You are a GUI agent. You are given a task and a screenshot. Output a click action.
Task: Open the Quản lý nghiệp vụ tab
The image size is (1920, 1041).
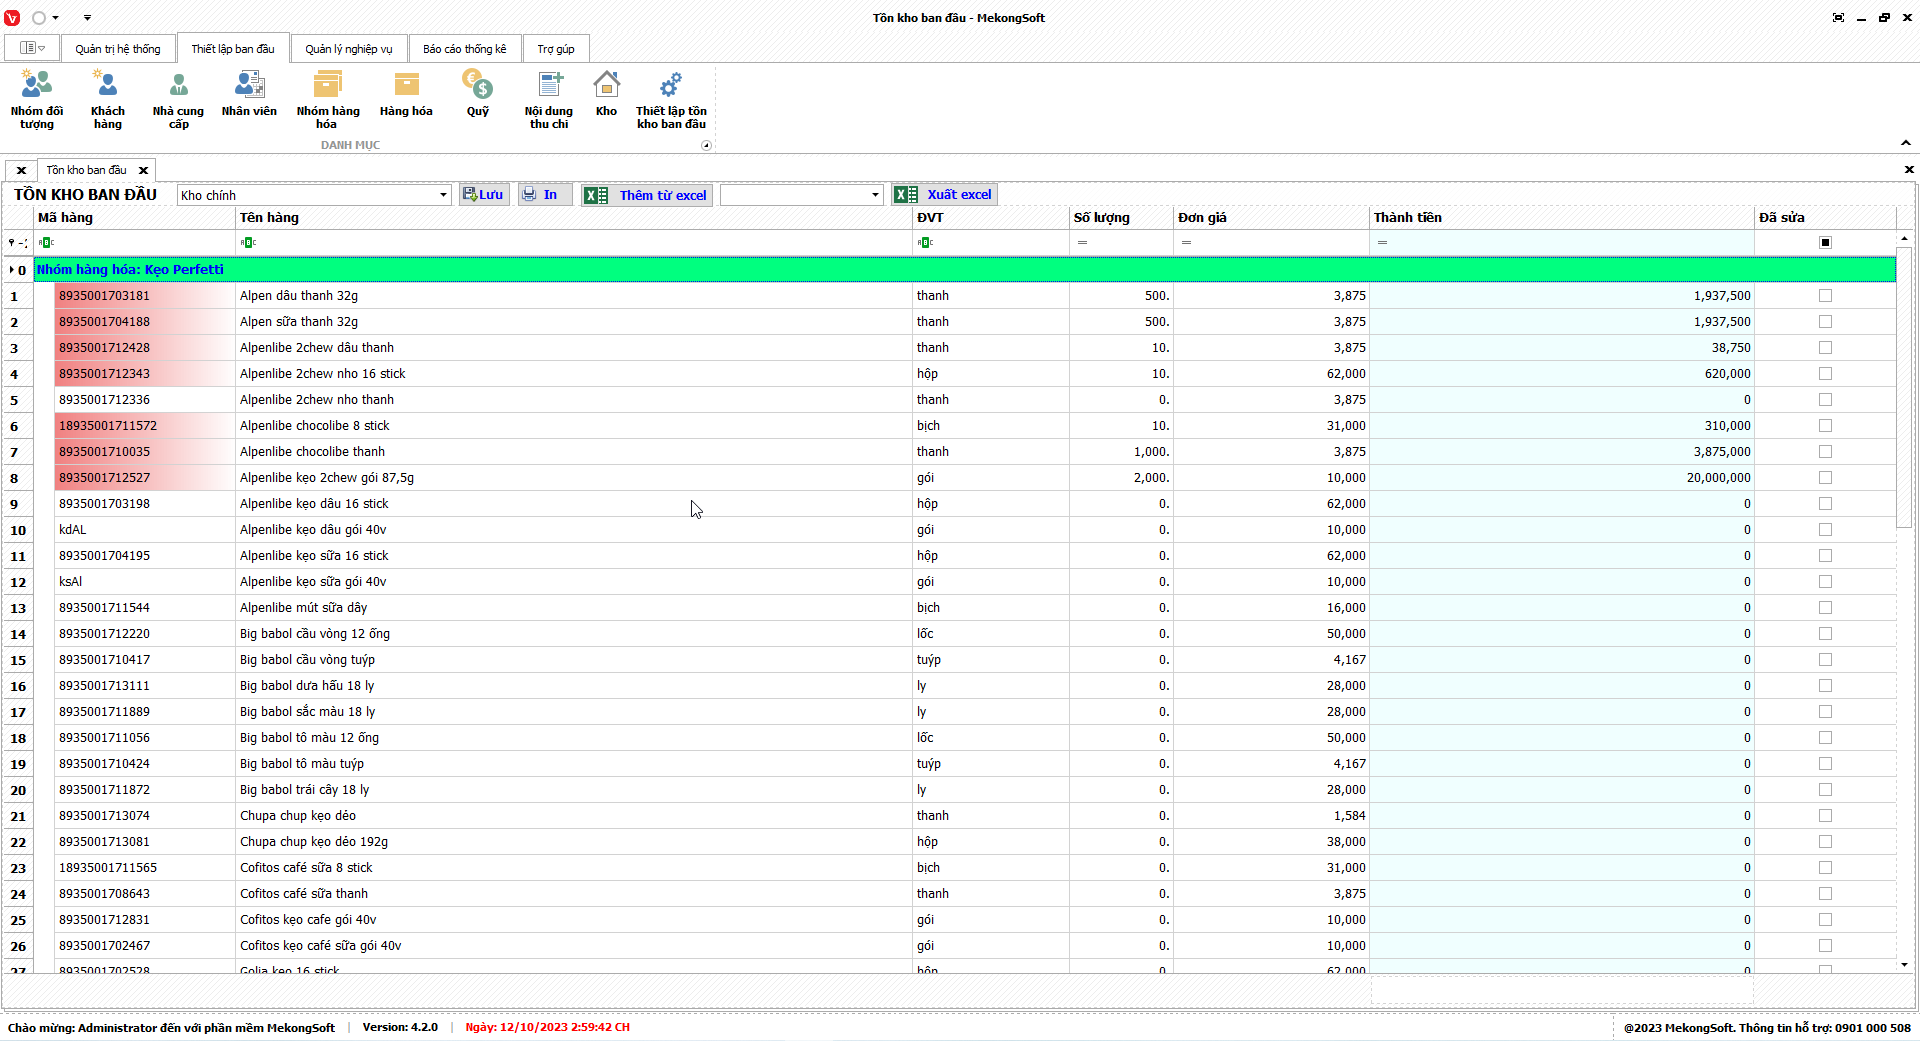[x=348, y=49]
